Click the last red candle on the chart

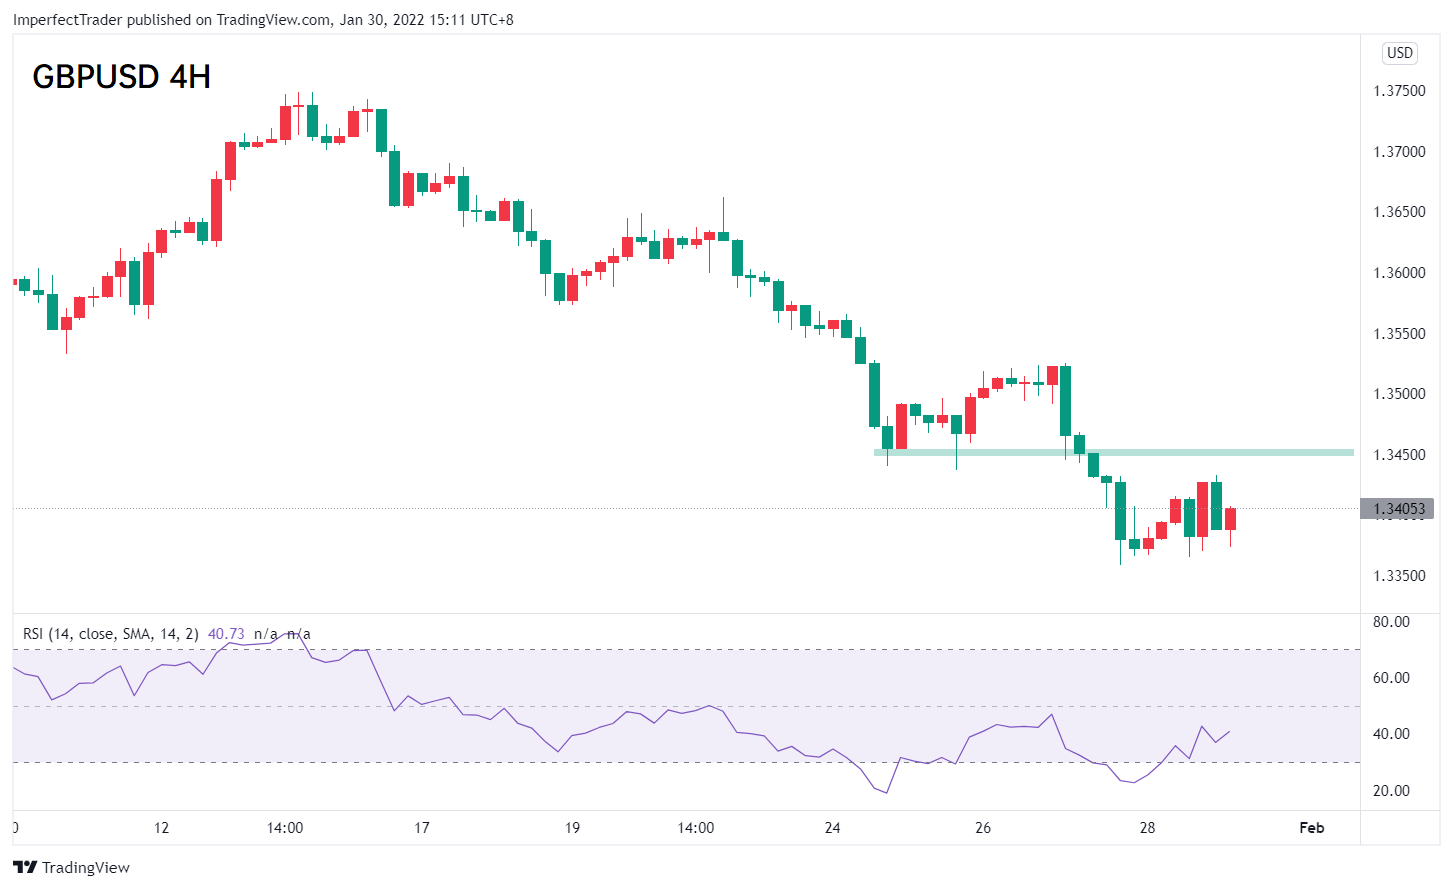pyautogui.click(x=1230, y=519)
